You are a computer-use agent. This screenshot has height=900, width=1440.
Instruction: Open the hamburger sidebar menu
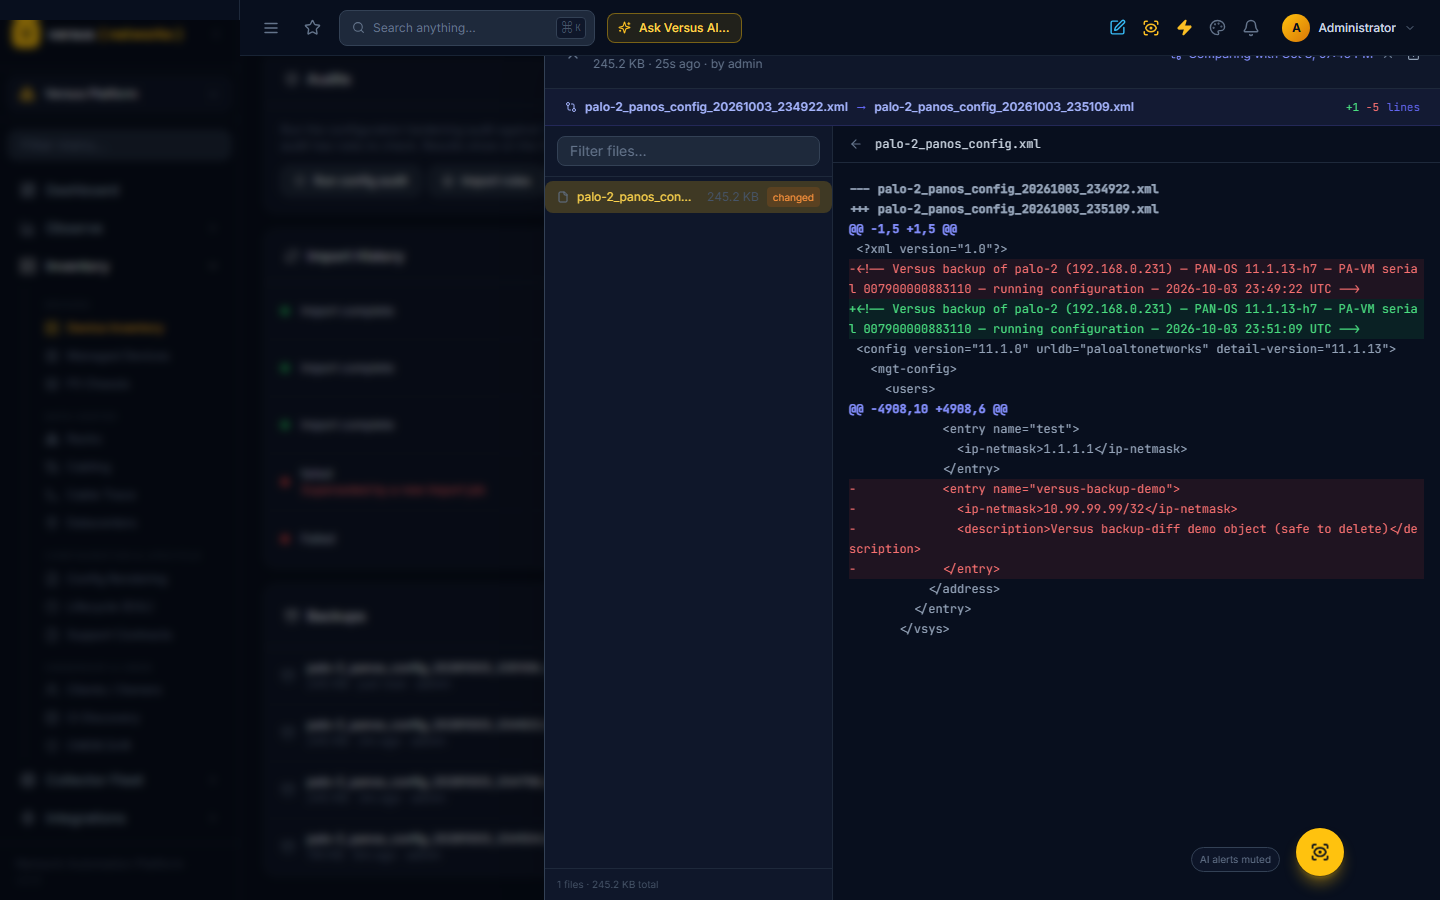(x=271, y=28)
